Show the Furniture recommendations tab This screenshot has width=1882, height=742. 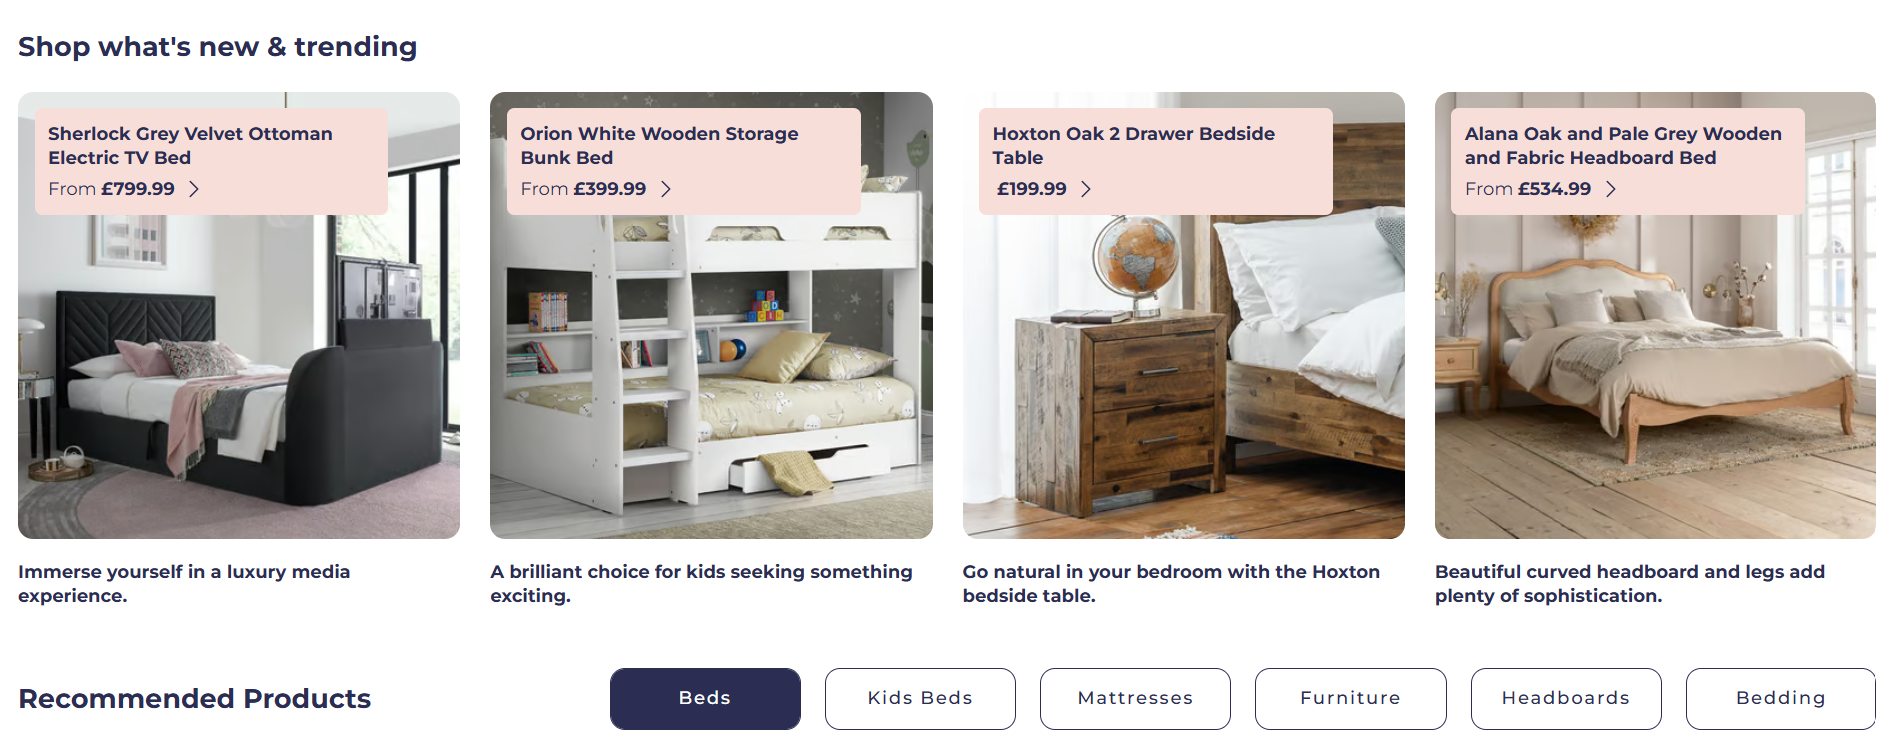click(x=1351, y=698)
